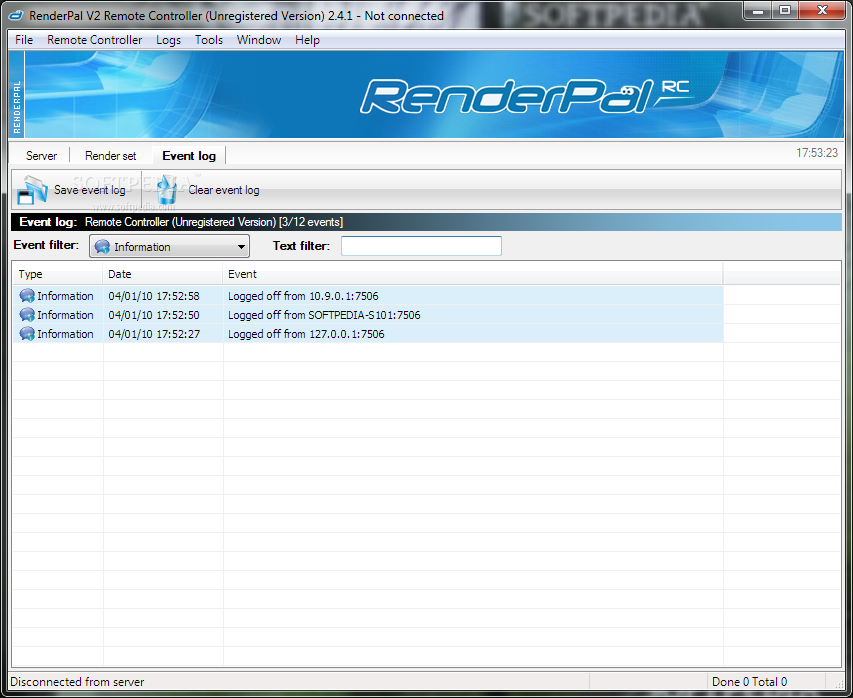Click the Event log title header bar text
This screenshot has width=853, height=698.
pyautogui.click(x=181, y=222)
